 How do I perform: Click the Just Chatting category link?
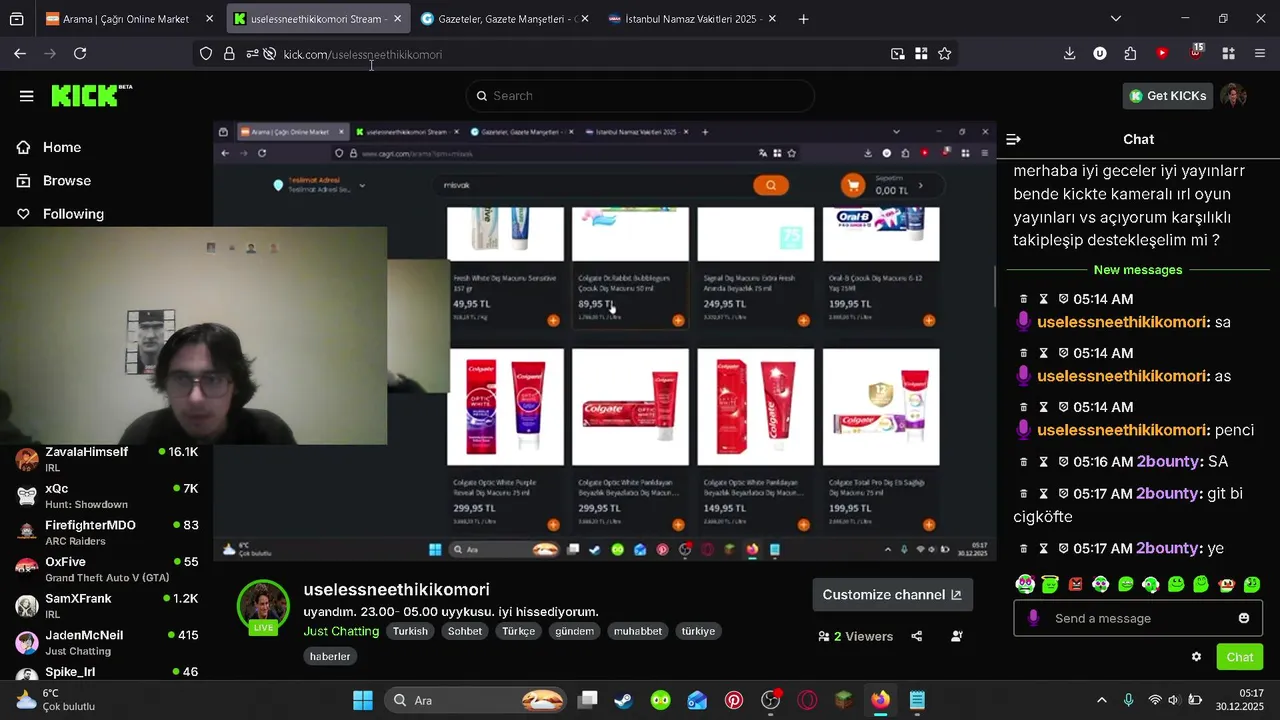pos(341,631)
